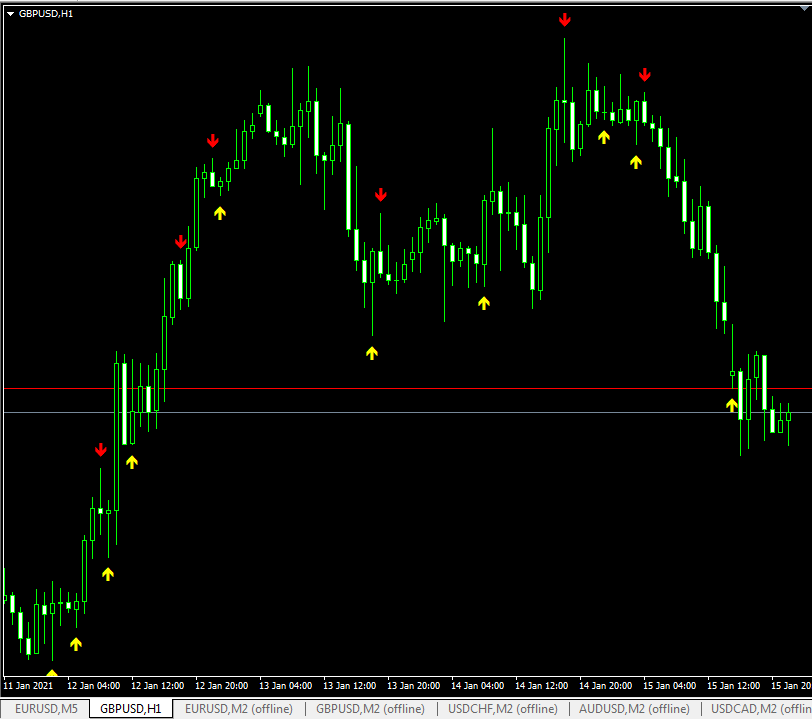Click the '14 Jan 12:00' time label

542,686
